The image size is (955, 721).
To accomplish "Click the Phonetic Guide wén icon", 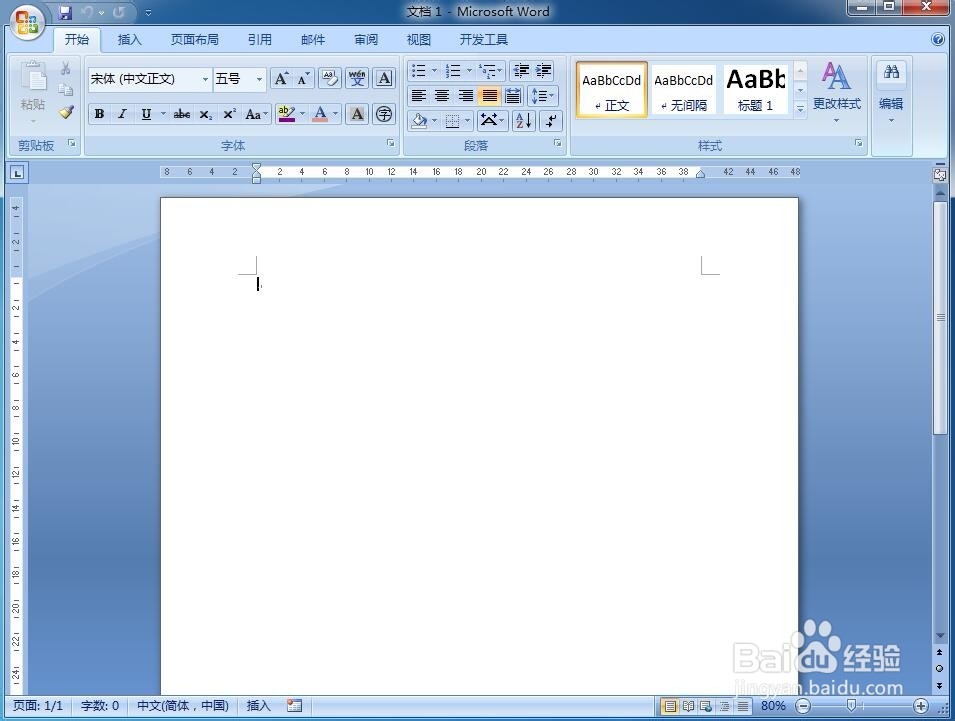I will [x=357, y=79].
